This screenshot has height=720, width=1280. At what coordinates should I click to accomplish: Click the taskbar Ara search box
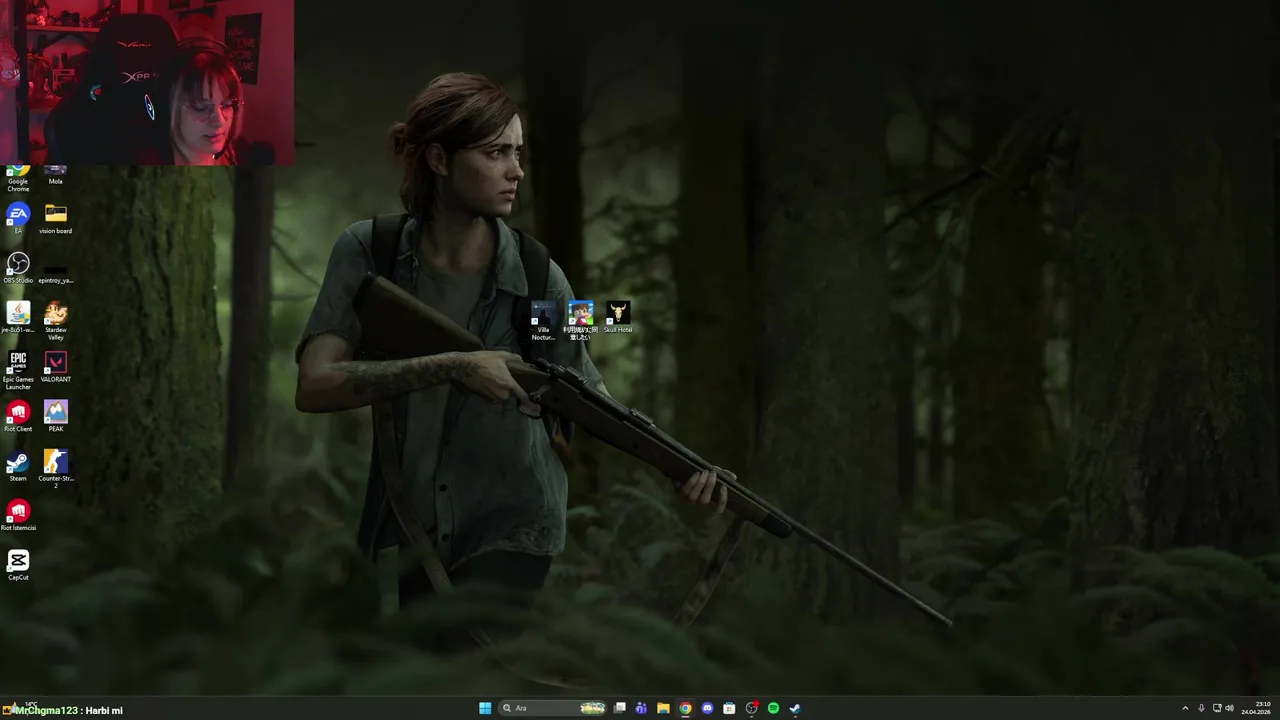553,708
